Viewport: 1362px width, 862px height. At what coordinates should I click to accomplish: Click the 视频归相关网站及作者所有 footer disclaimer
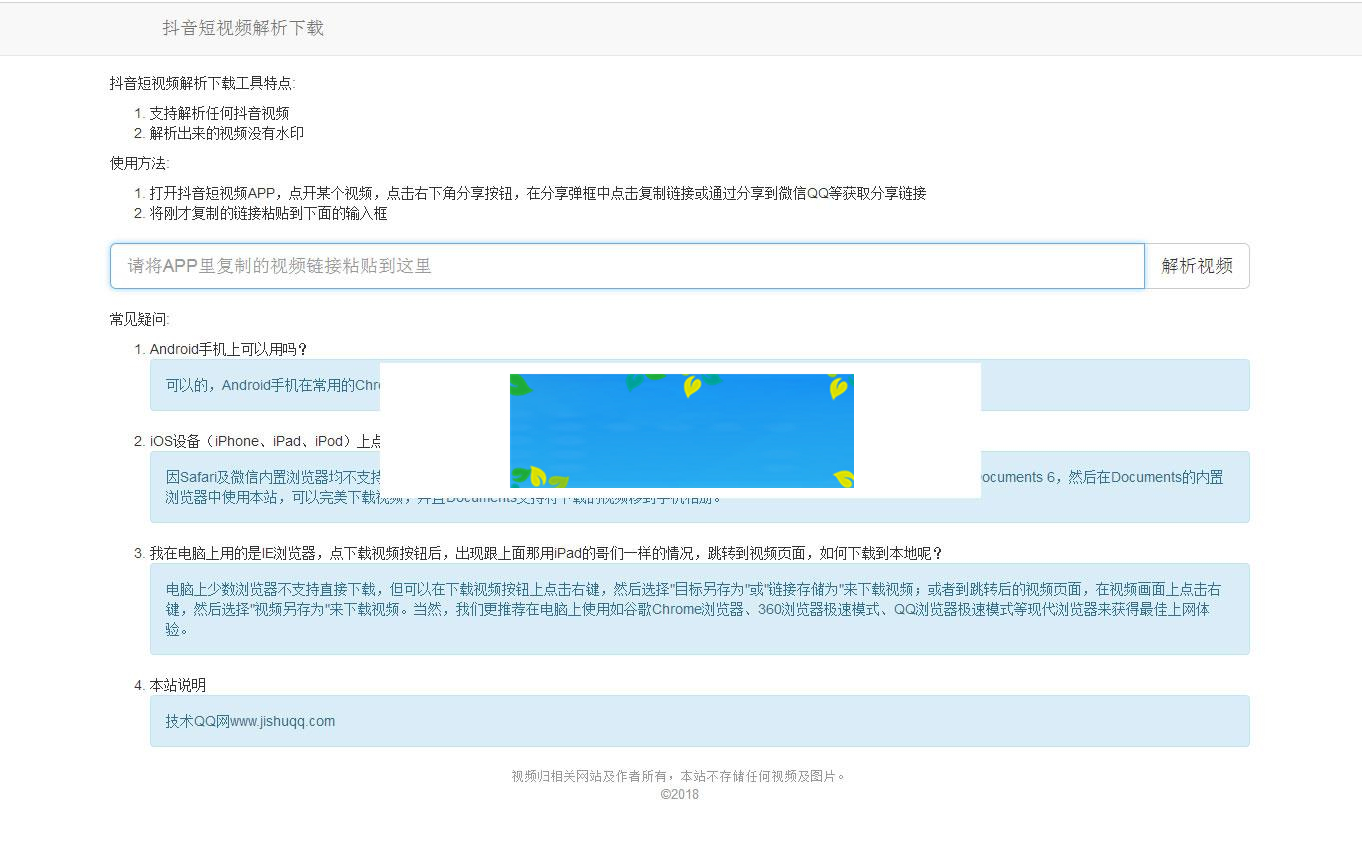click(x=681, y=775)
